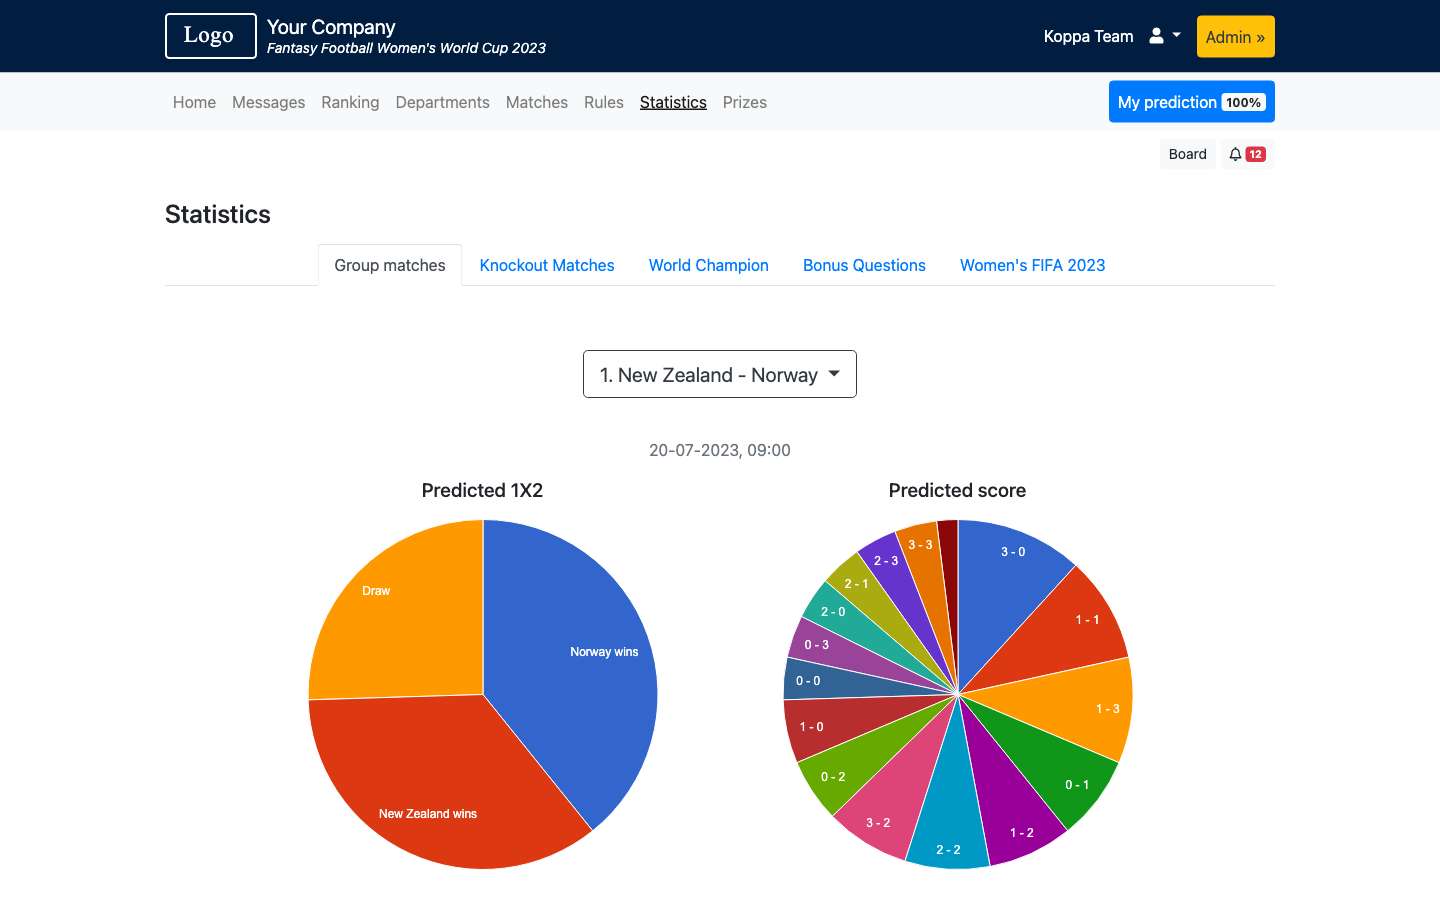Open the Departments menu item
The height and width of the screenshot is (900, 1440).
click(x=442, y=102)
